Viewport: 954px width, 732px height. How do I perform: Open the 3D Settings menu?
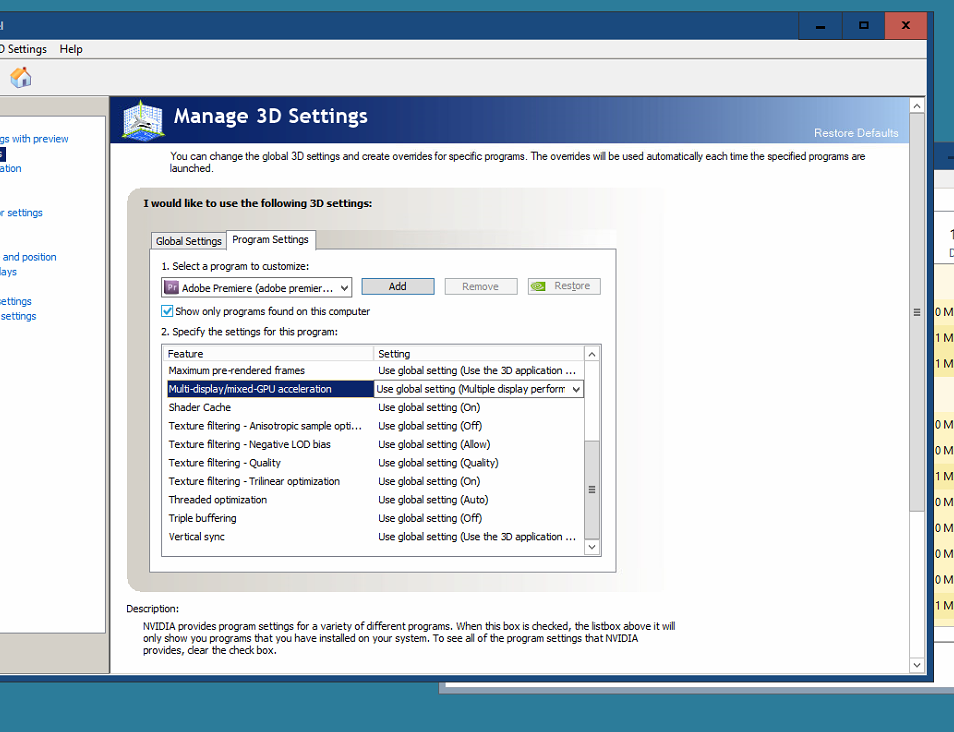click(x=23, y=49)
